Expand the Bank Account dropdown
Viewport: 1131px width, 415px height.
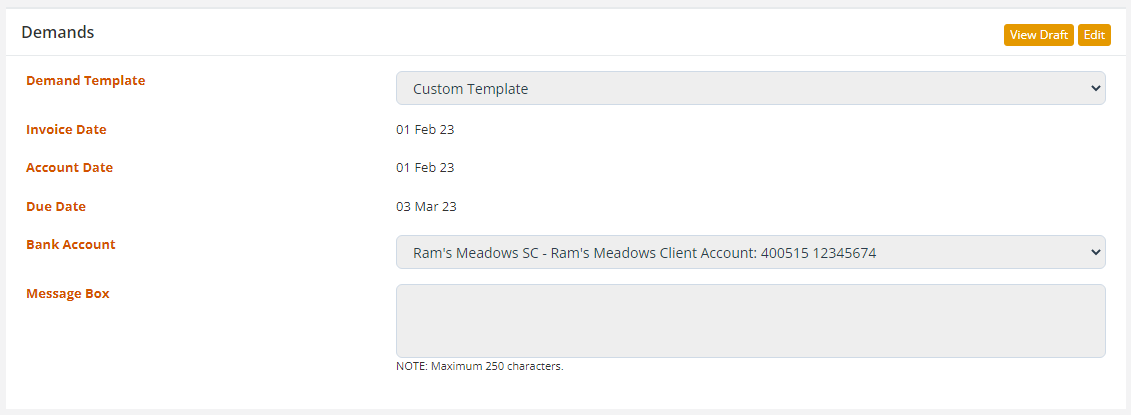750,253
